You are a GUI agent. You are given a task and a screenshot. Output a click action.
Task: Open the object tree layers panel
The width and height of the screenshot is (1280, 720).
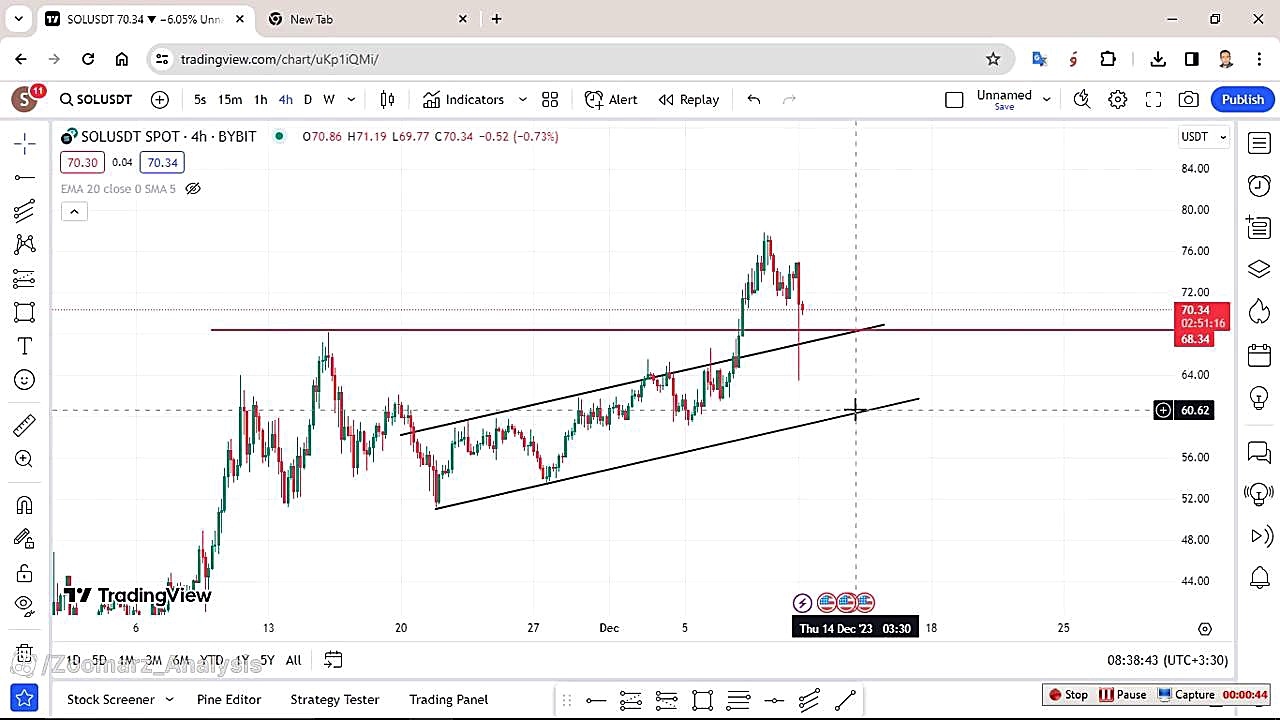pyautogui.click(x=1259, y=269)
